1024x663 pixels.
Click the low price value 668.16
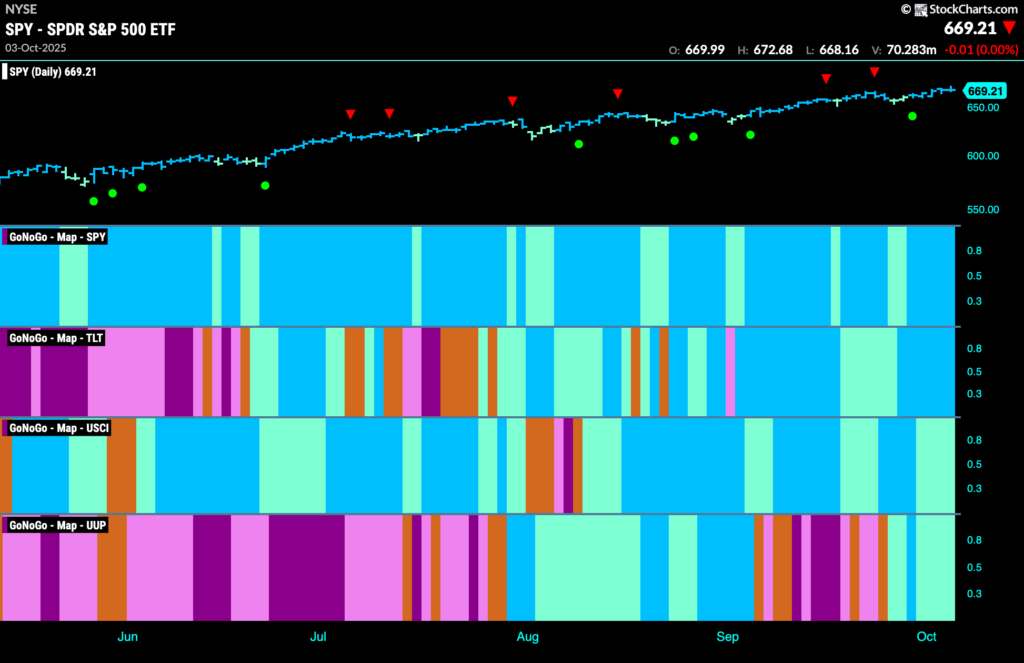pyautogui.click(x=839, y=50)
